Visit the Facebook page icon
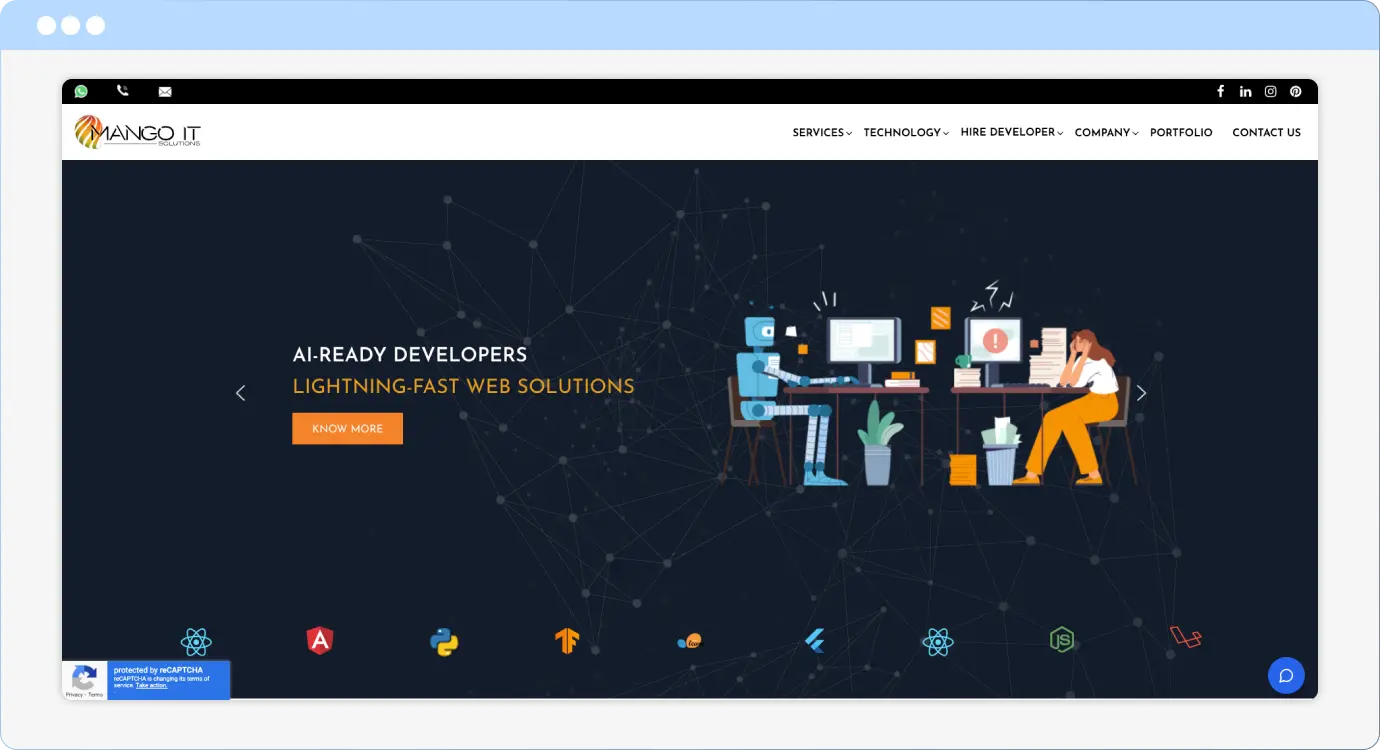This screenshot has width=1380, height=750. [1220, 91]
